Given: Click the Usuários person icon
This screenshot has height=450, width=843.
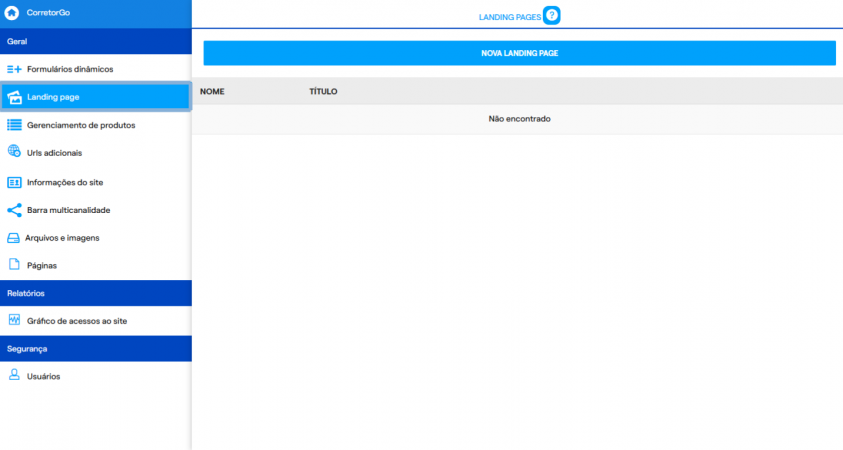Looking at the screenshot, I should (x=14, y=375).
